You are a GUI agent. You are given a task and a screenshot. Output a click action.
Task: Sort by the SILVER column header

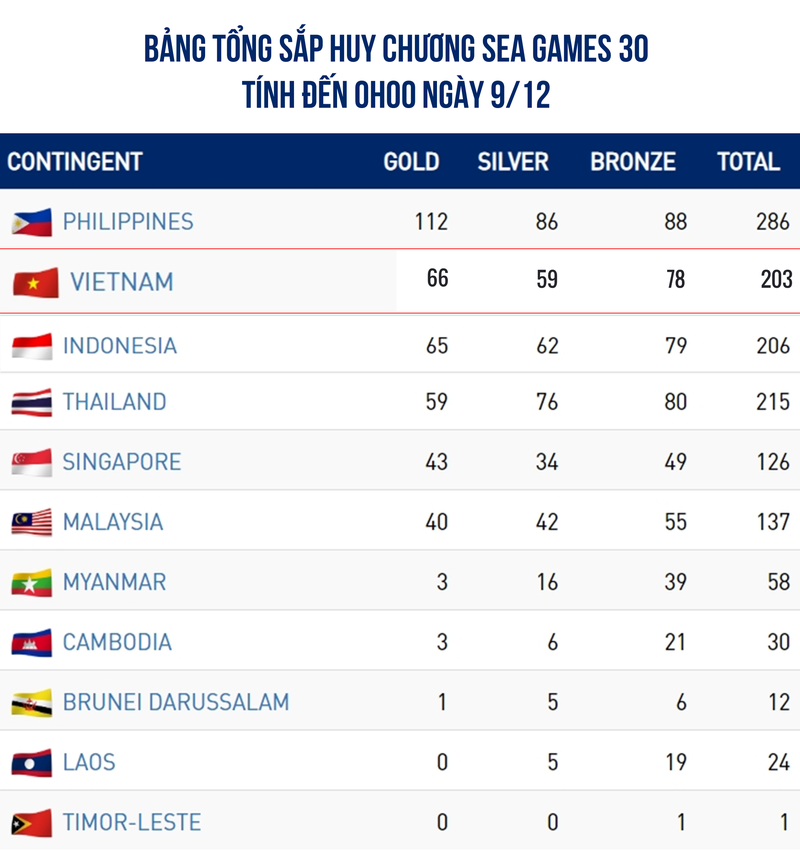tap(513, 162)
